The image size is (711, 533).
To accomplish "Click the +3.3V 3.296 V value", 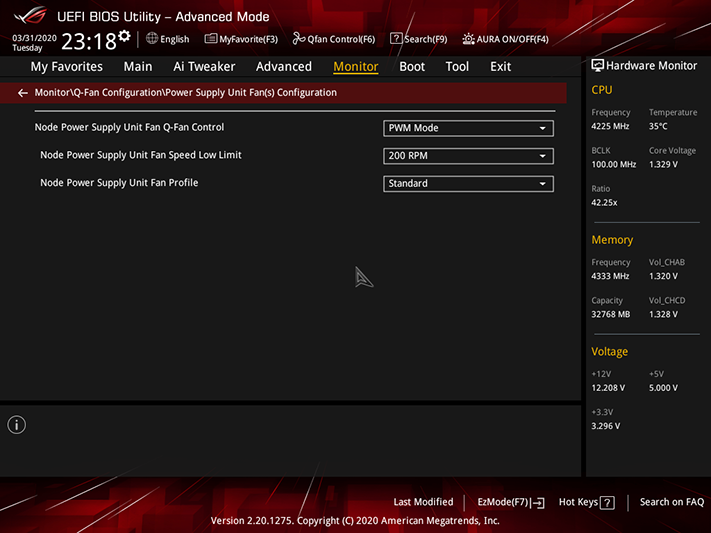I will tap(606, 426).
